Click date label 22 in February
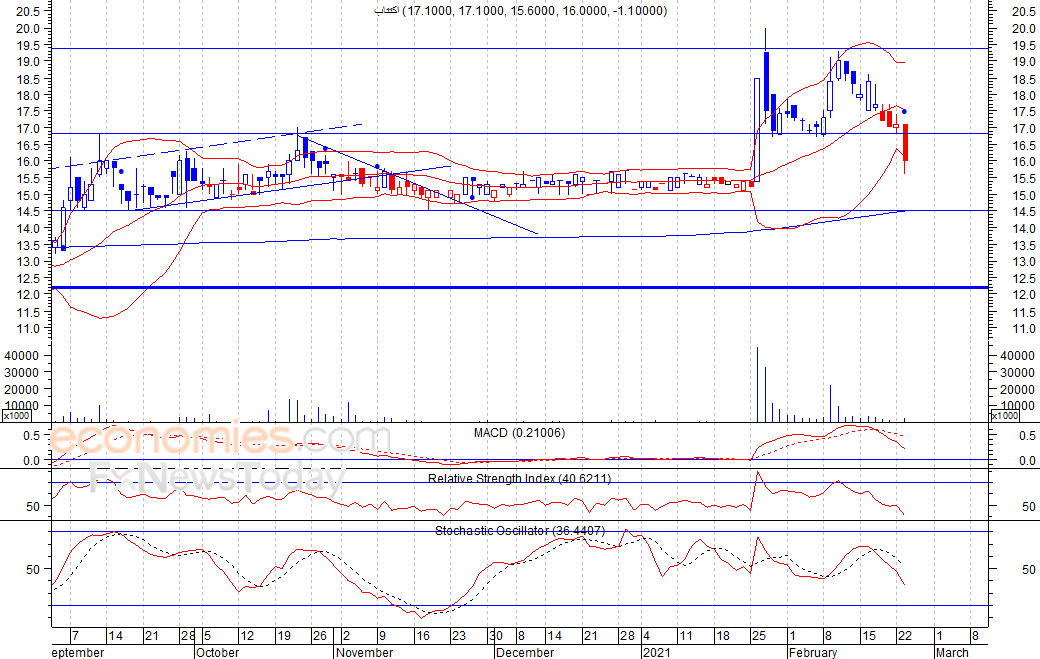The width and height of the screenshot is (1040, 659). pyautogui.click(x=905, y=636)
